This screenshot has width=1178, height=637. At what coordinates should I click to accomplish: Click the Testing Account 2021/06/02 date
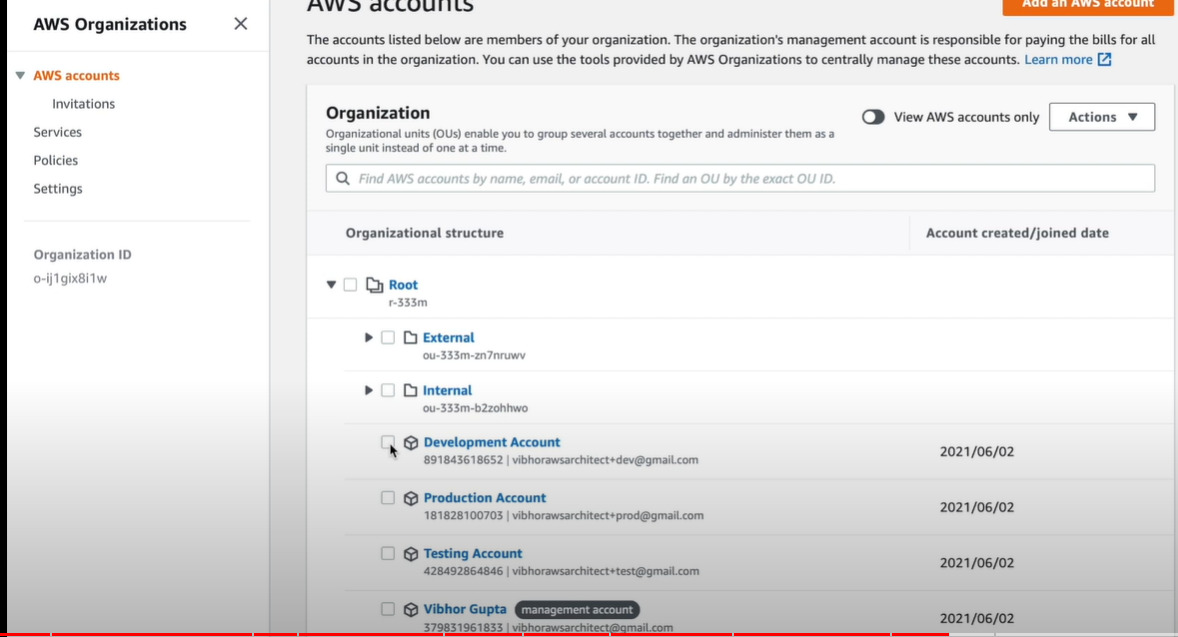(x=977, y=563)
